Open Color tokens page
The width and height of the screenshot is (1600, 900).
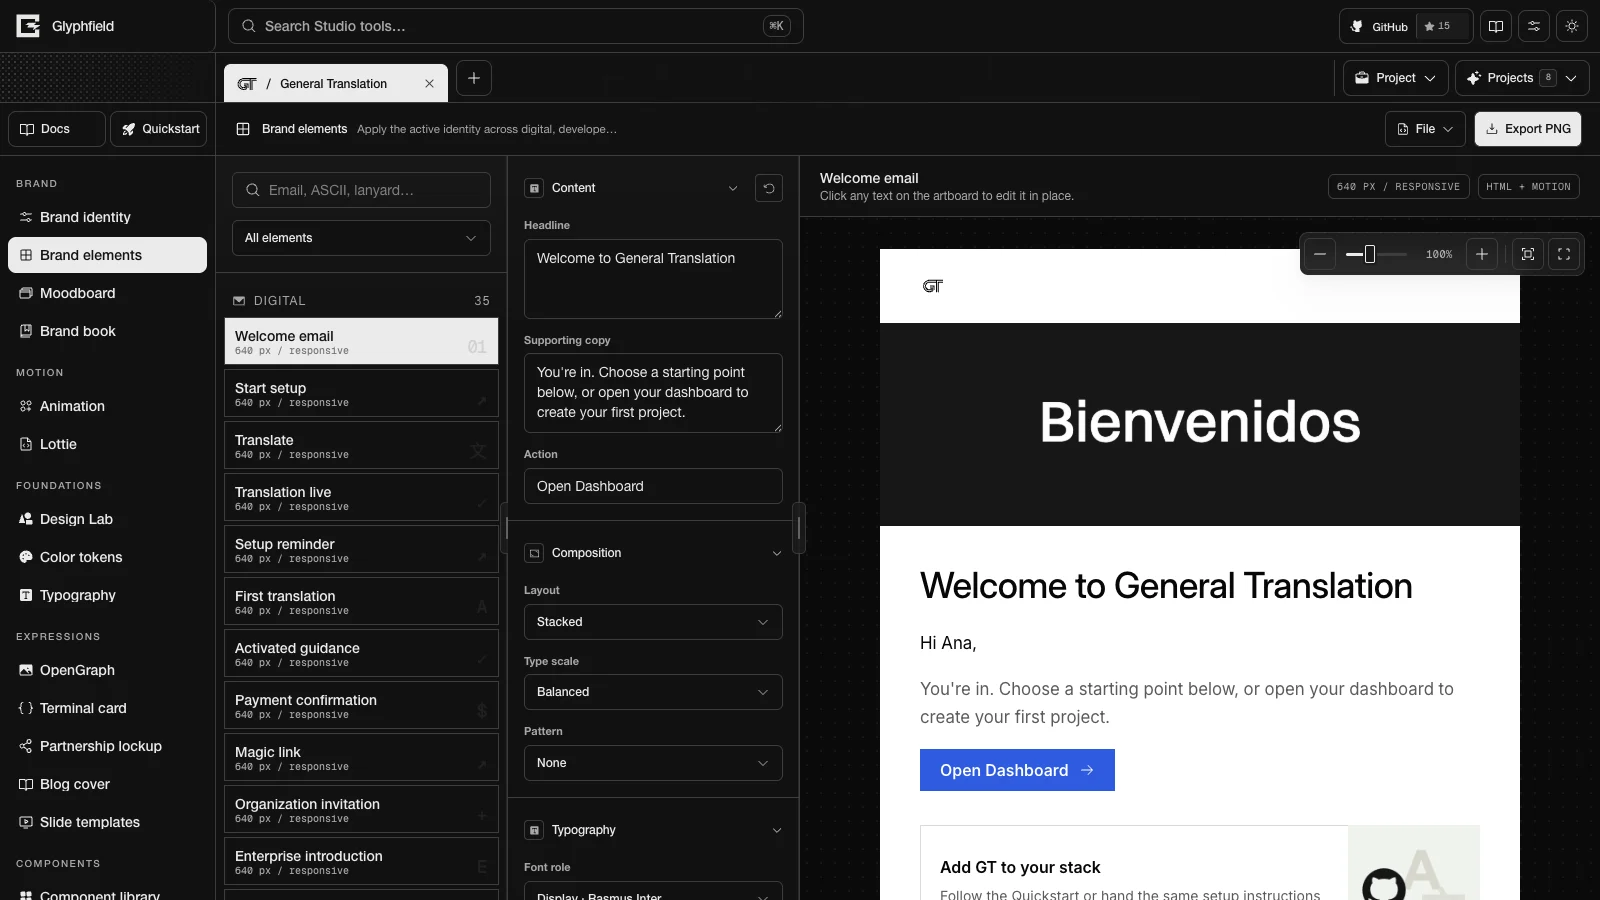point(107,557)
